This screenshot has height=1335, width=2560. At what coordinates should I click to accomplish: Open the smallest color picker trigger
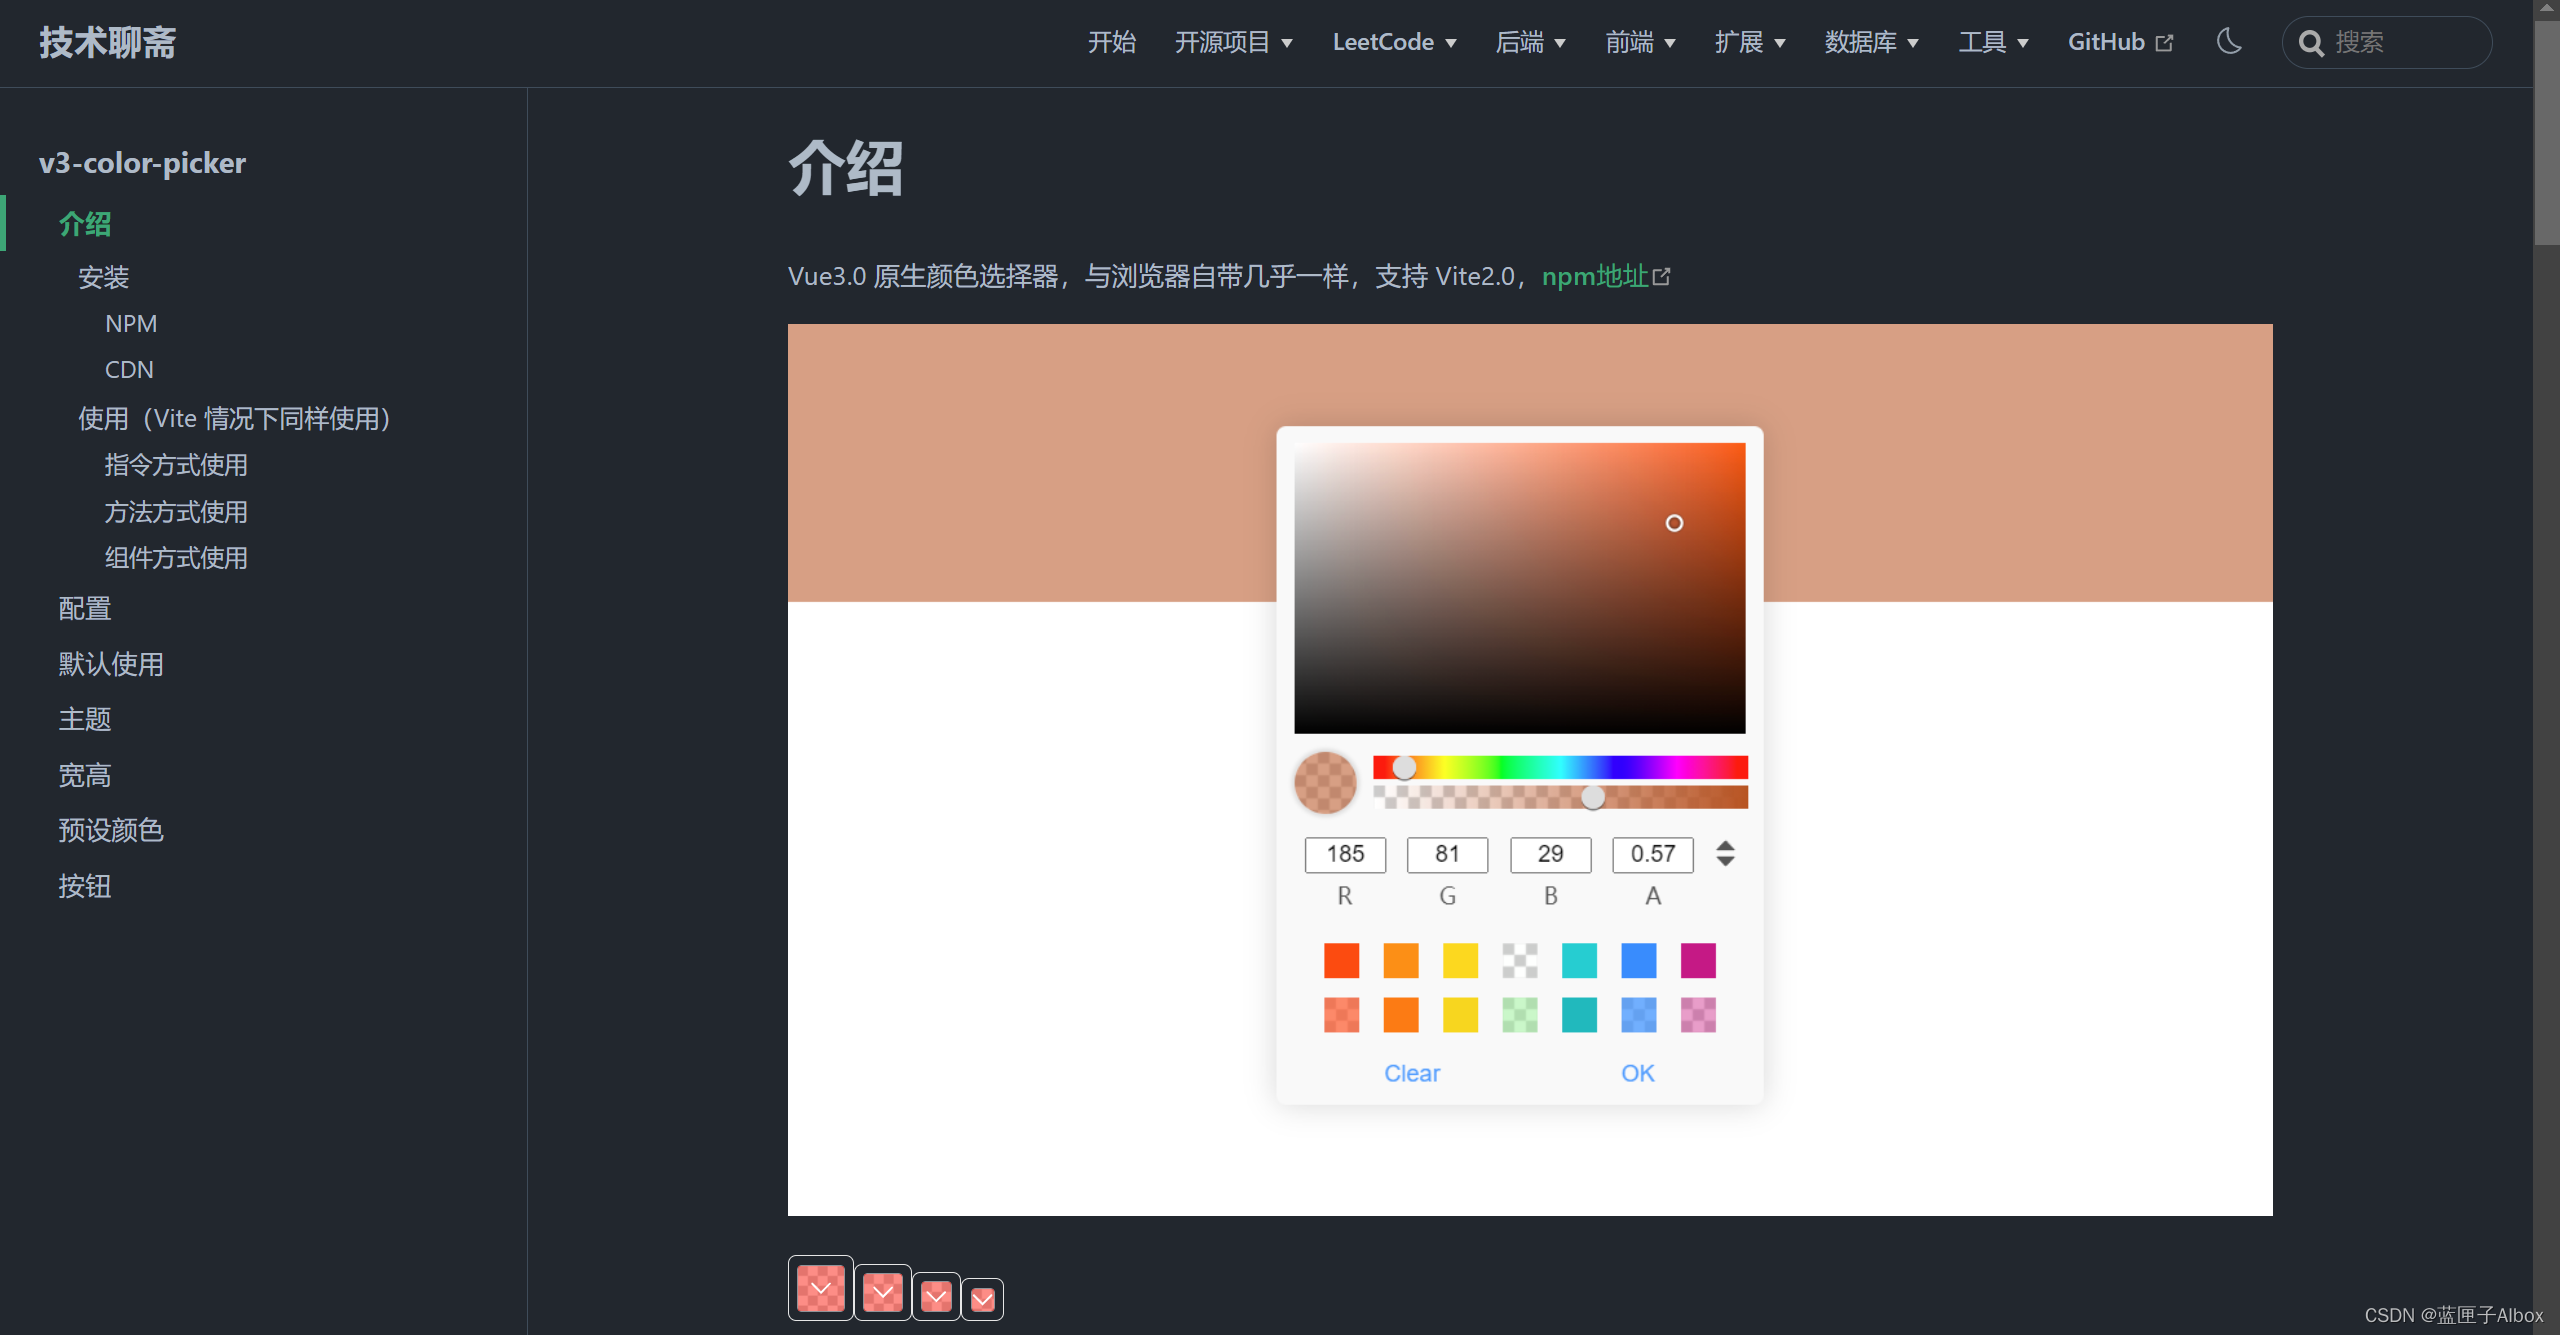[983, 1299]
